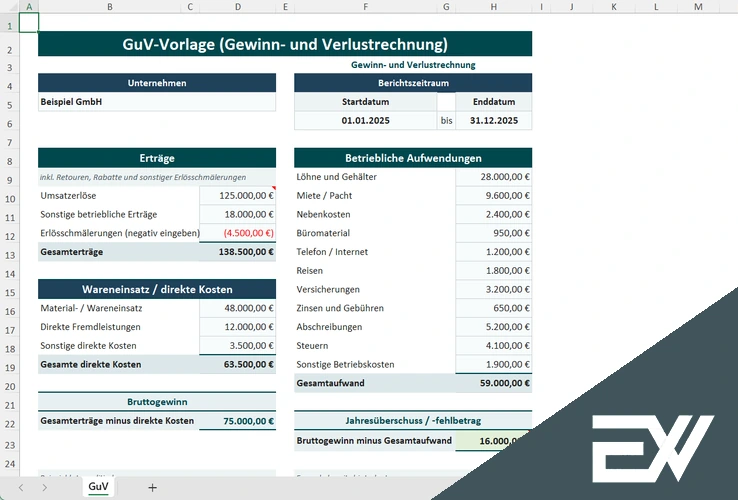Select Nebenkosten value 2.400,00 €
Viewport: 738px width, 500px height.
494,214
